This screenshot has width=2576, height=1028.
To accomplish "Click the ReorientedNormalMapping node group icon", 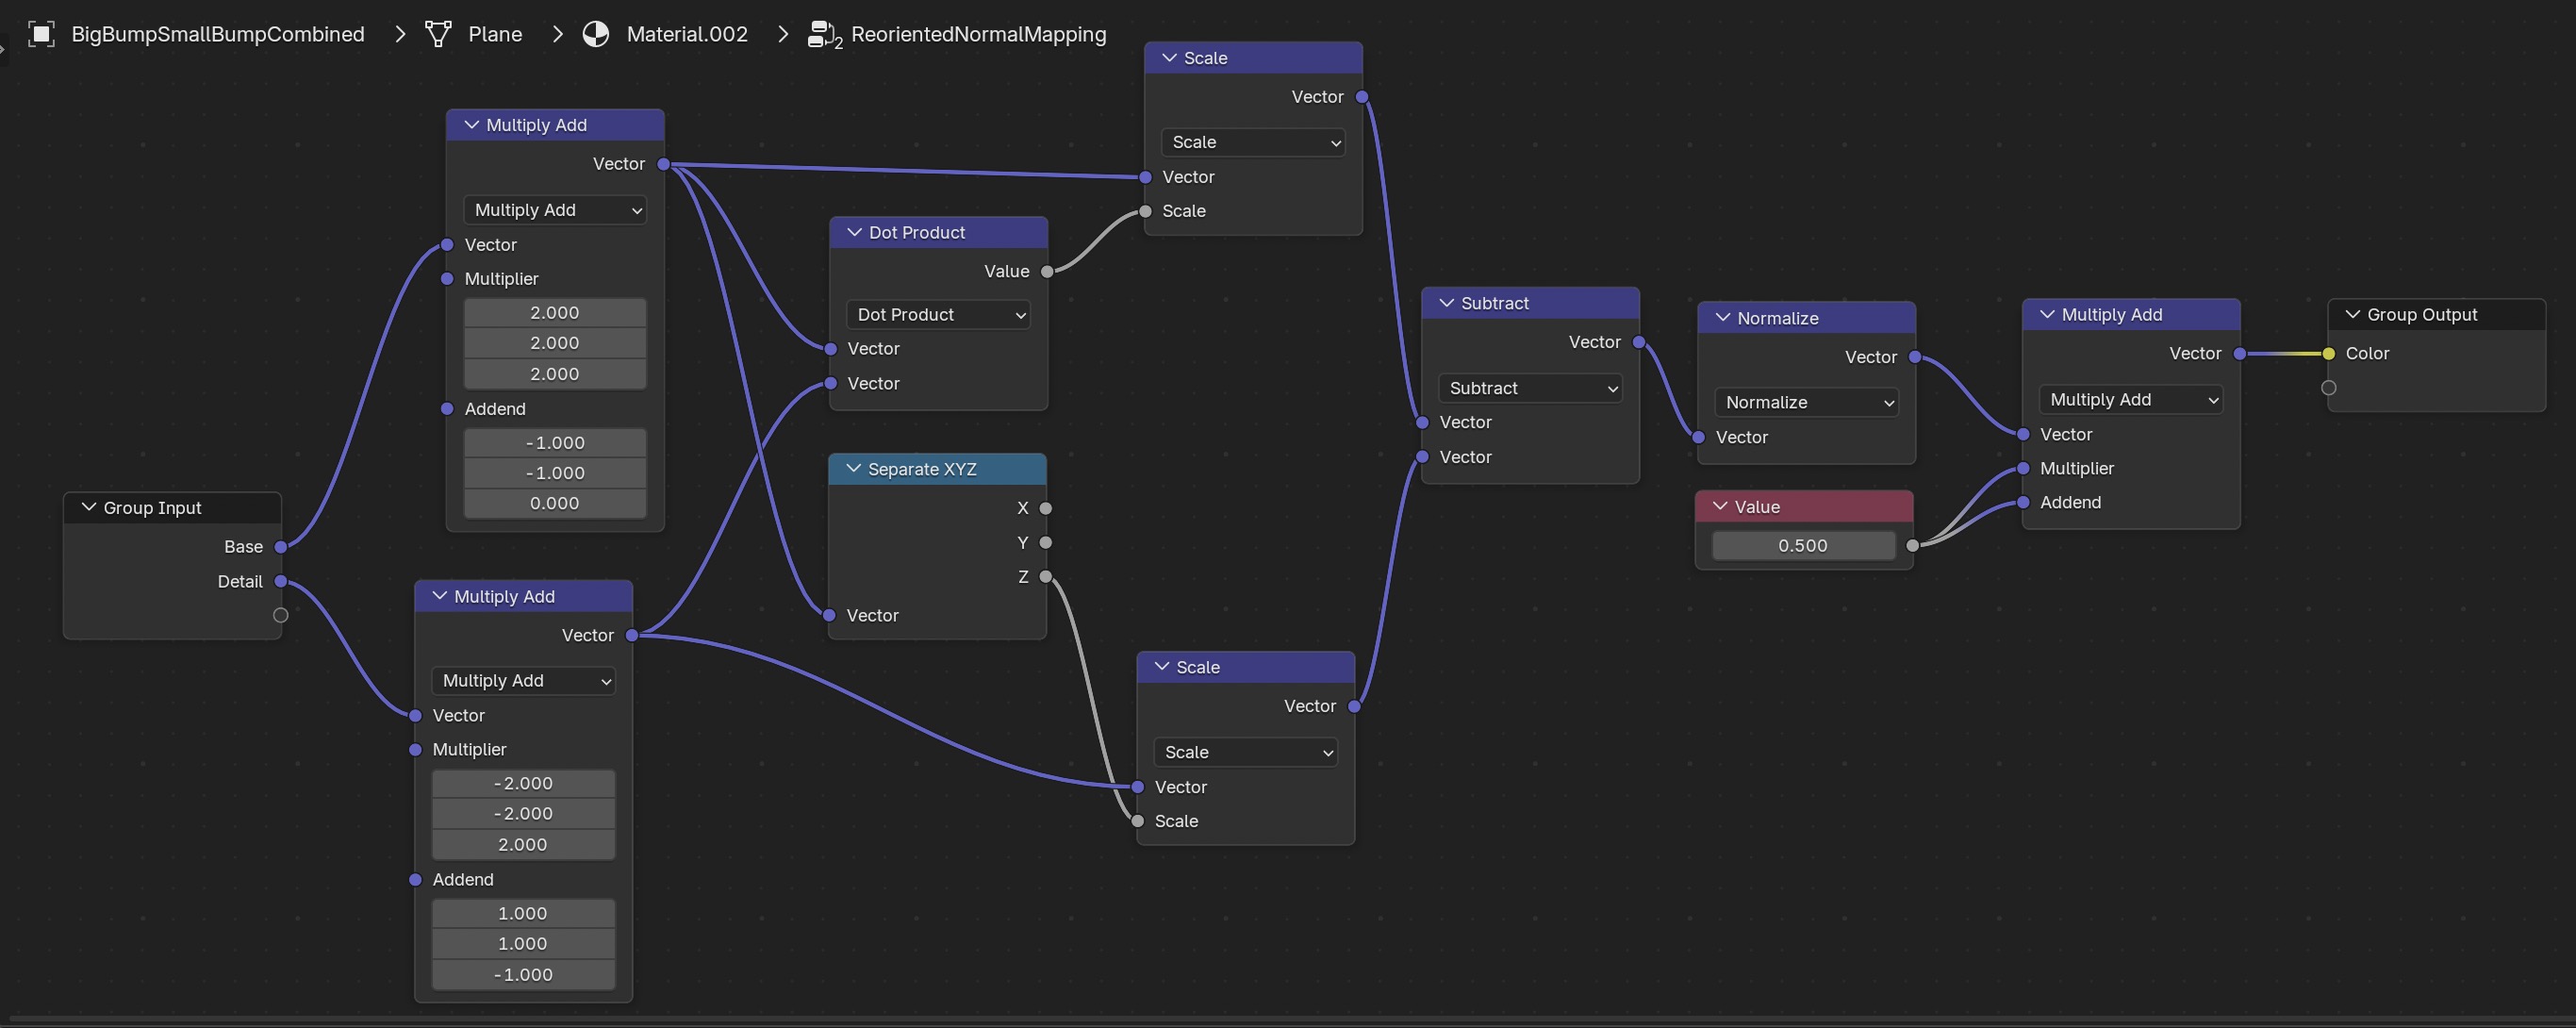I will point(823,35).
